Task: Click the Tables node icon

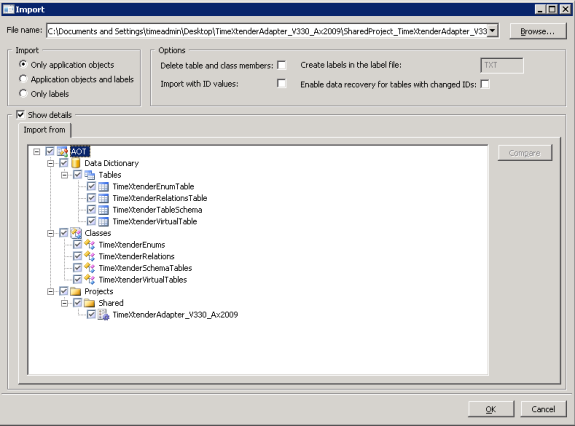Action: coord(90,175)
